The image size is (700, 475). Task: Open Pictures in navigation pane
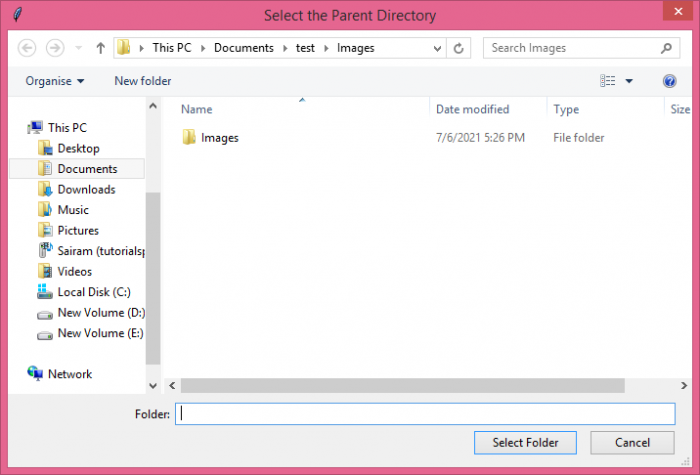[78, 230]
